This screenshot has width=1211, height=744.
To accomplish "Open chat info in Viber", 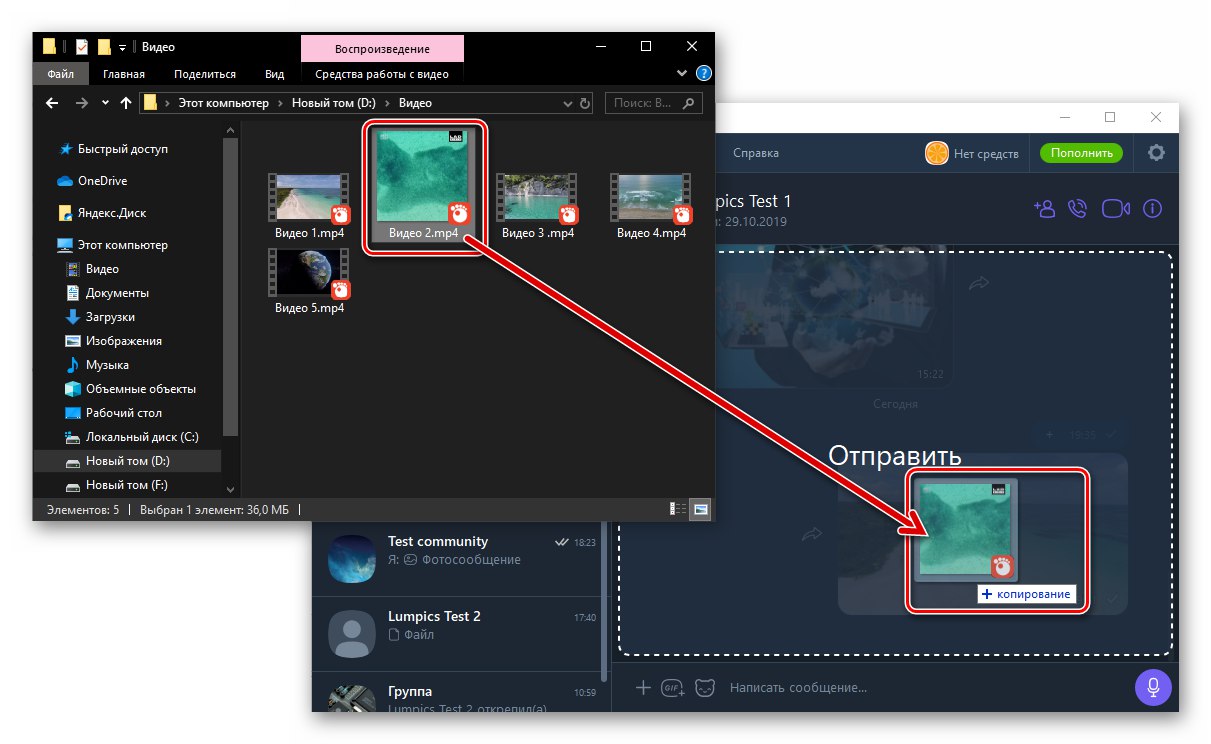I will pos(1152,208).
